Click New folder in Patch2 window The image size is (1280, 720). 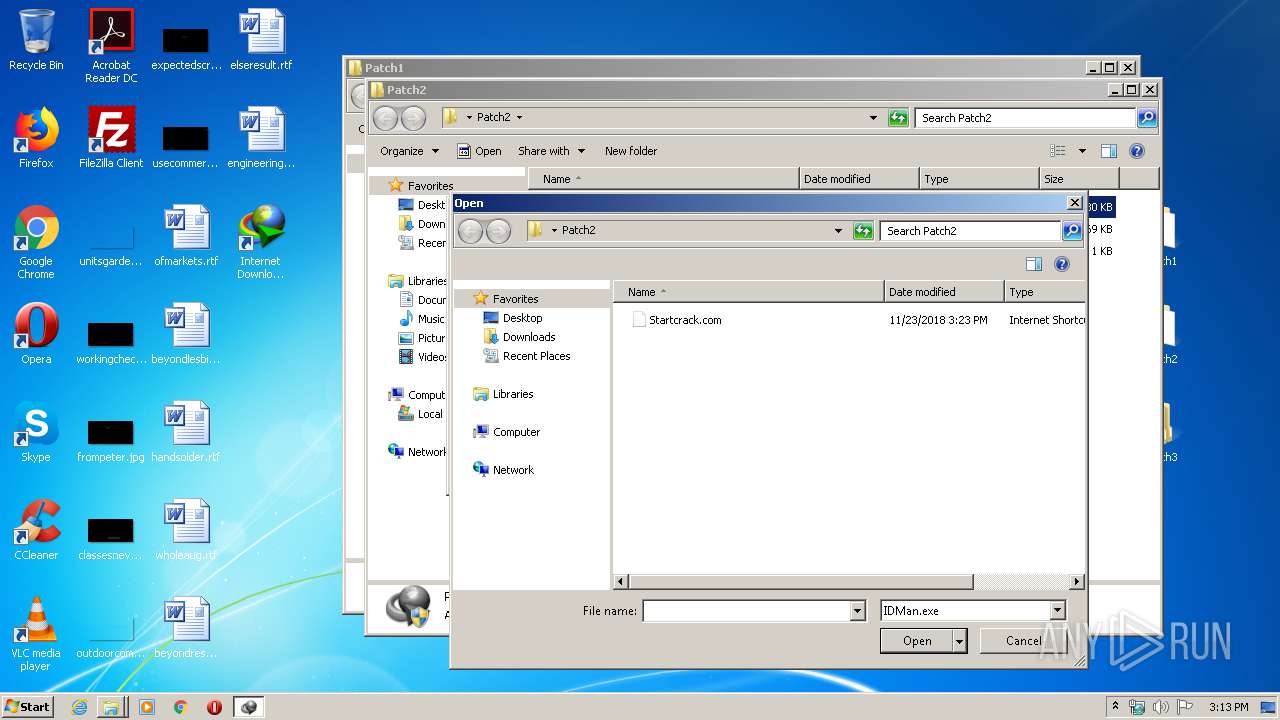(x=631, y=151)
